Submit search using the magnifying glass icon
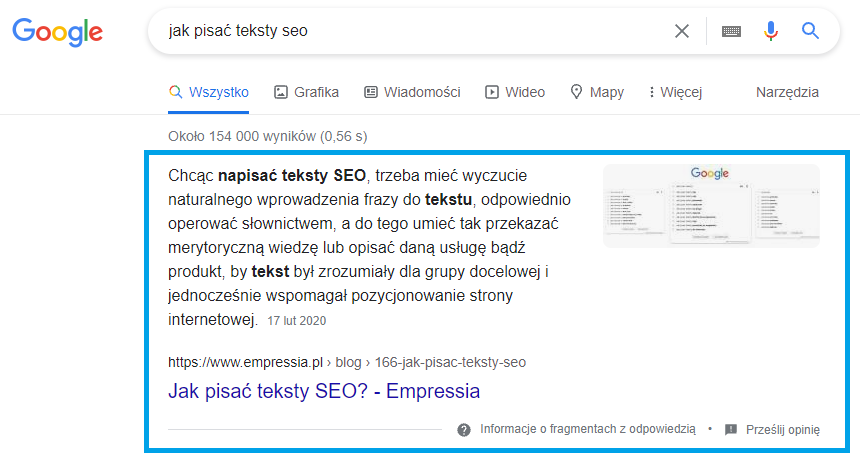This screenshot has width=860, height=472. [x=810, y=31]
